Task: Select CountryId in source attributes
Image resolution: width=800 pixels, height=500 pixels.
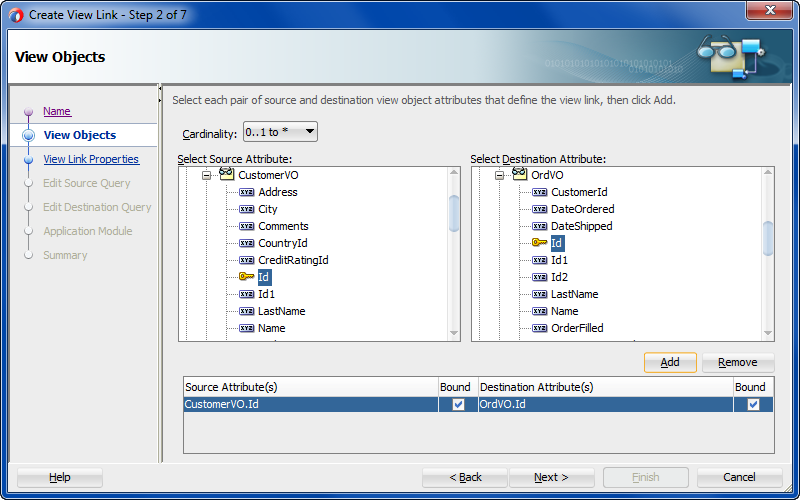Action: [283, 243]
